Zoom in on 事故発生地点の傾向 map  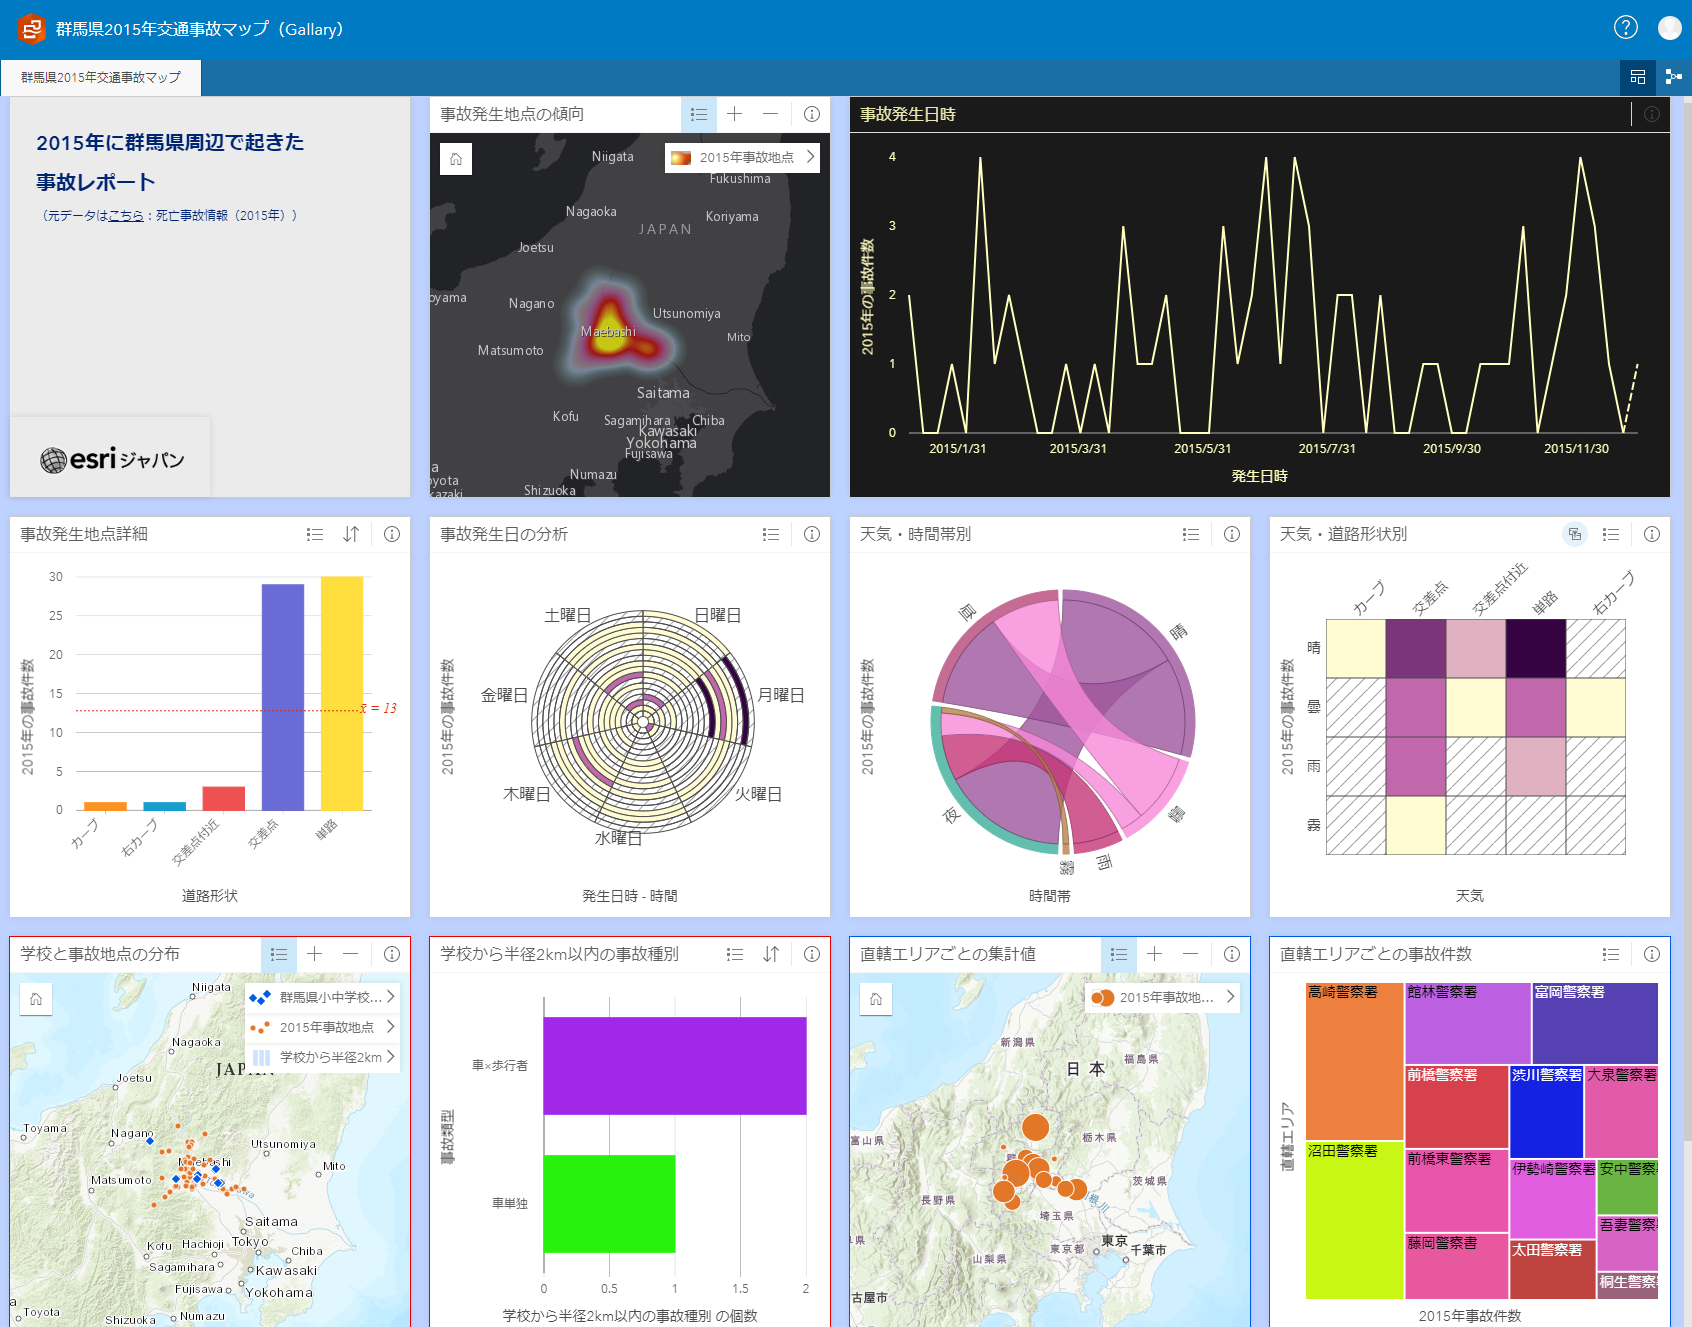735,114
